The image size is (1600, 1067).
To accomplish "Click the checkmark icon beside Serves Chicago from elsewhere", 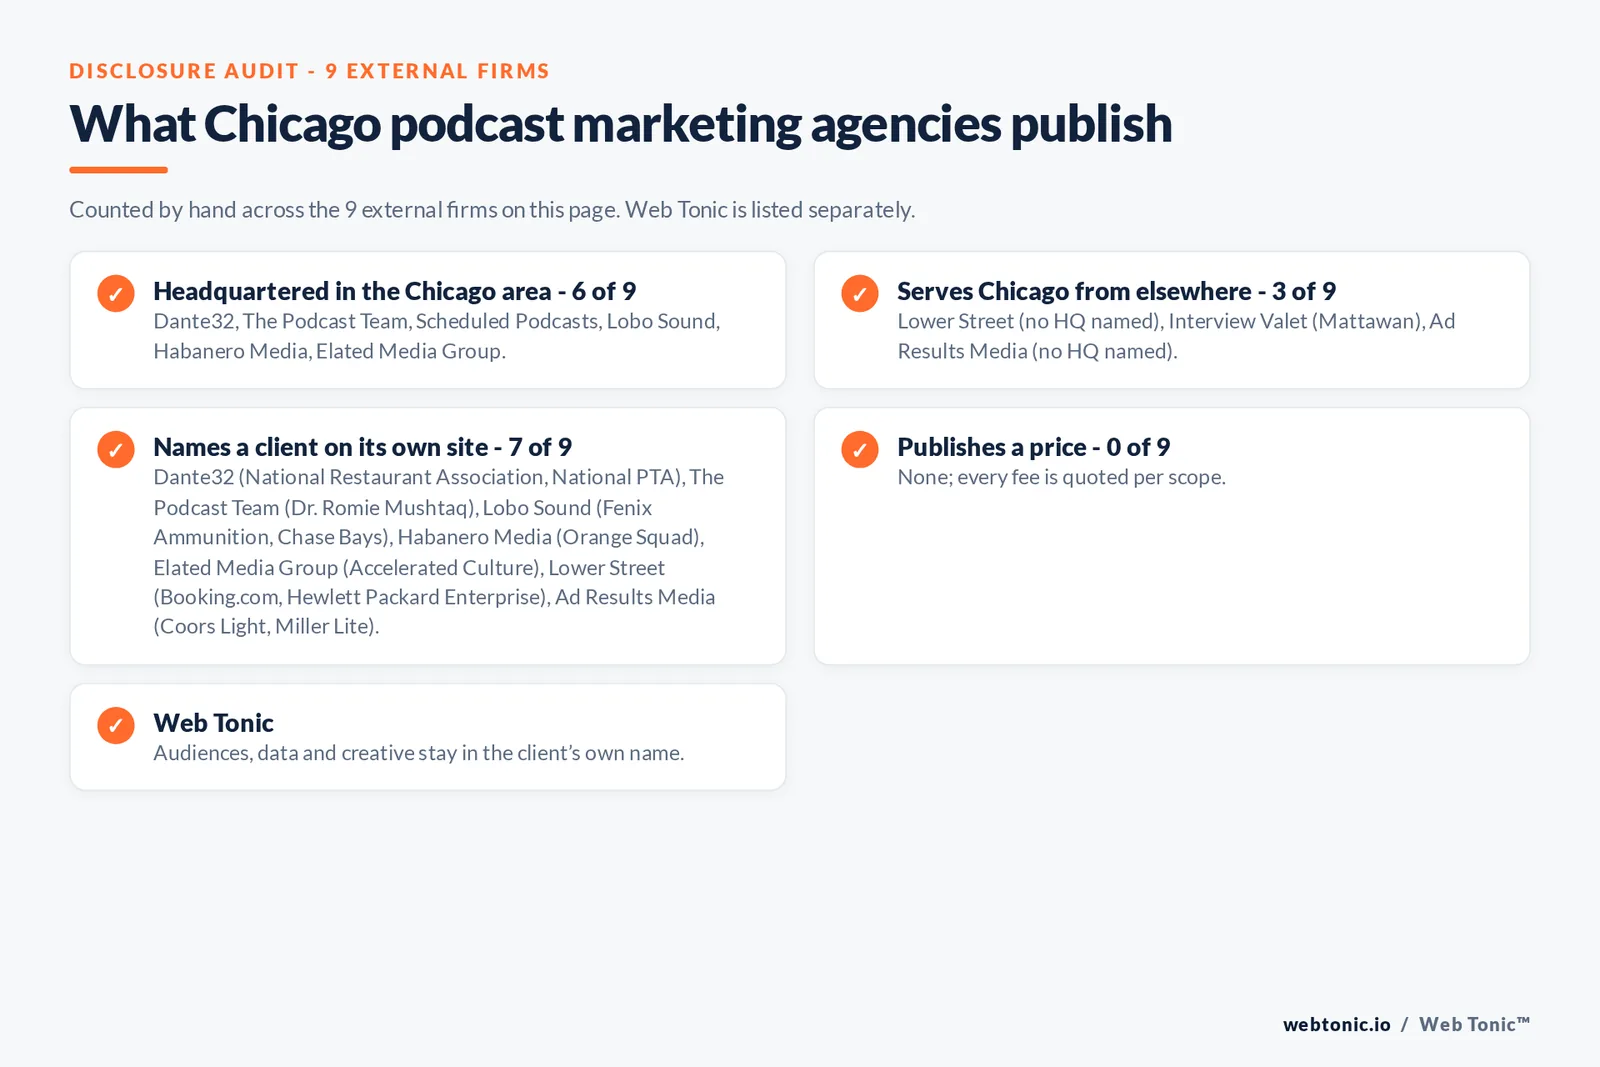I will pos(860,293).
